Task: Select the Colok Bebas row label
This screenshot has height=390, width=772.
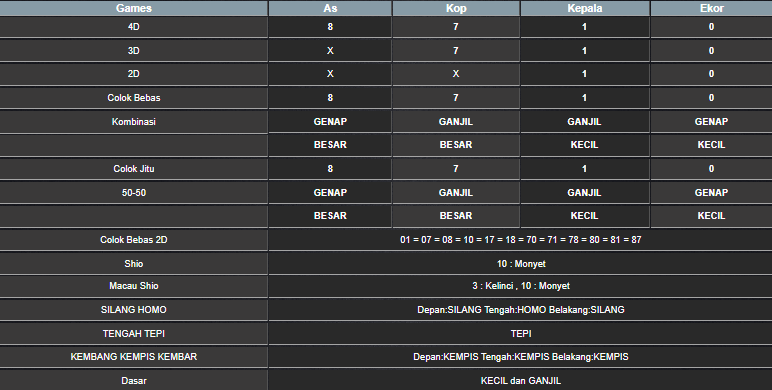Action: [134, 98]
